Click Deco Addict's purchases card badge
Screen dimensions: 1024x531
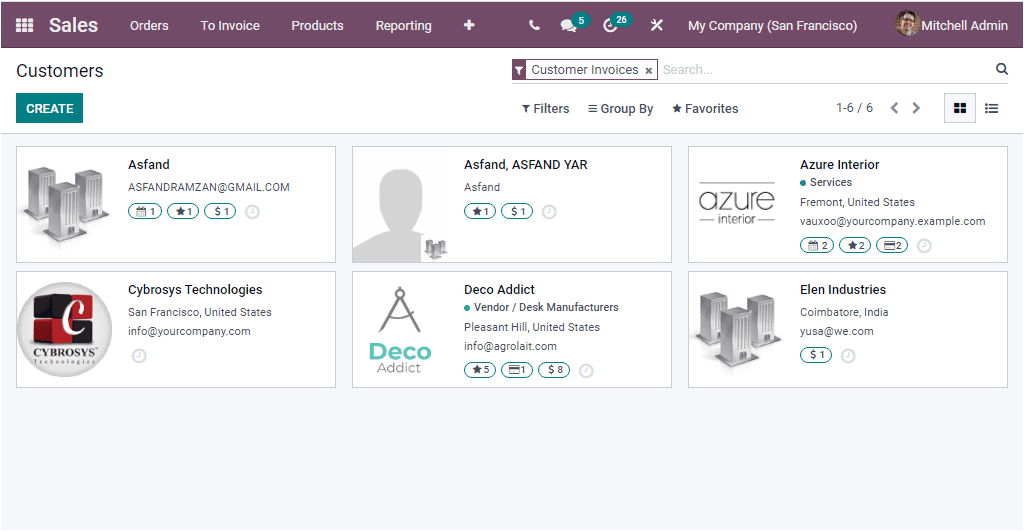click(517, 370)
